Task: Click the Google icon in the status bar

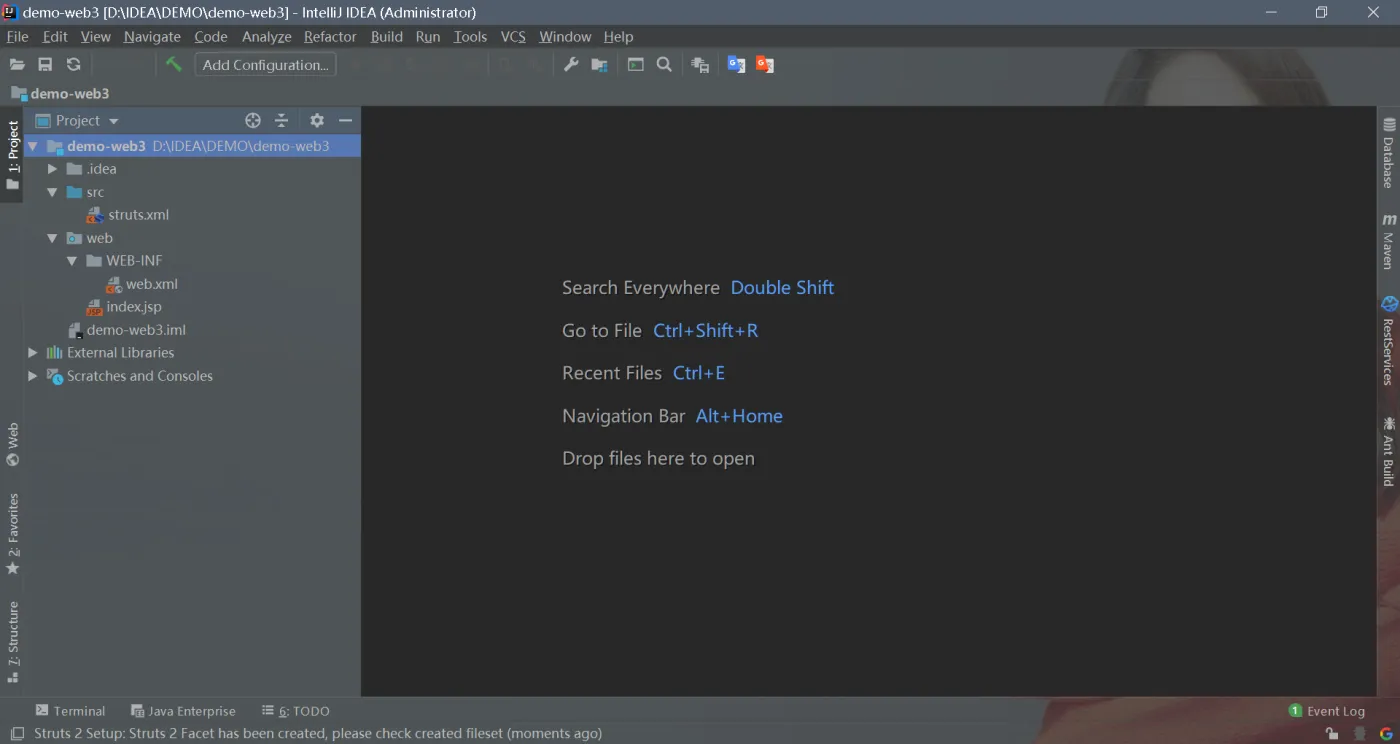Action: [x=1387, y=734]
